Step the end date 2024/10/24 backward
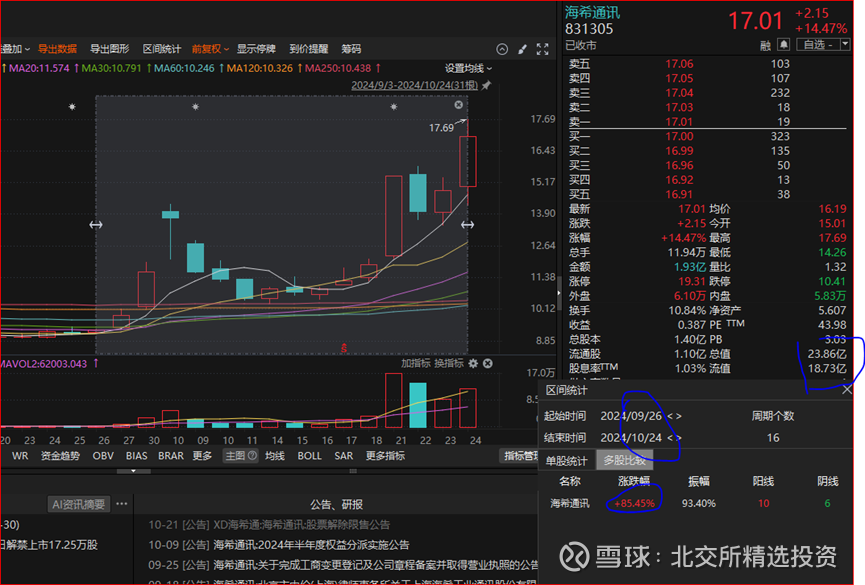865x585 pixels. (x=670, y=438)
